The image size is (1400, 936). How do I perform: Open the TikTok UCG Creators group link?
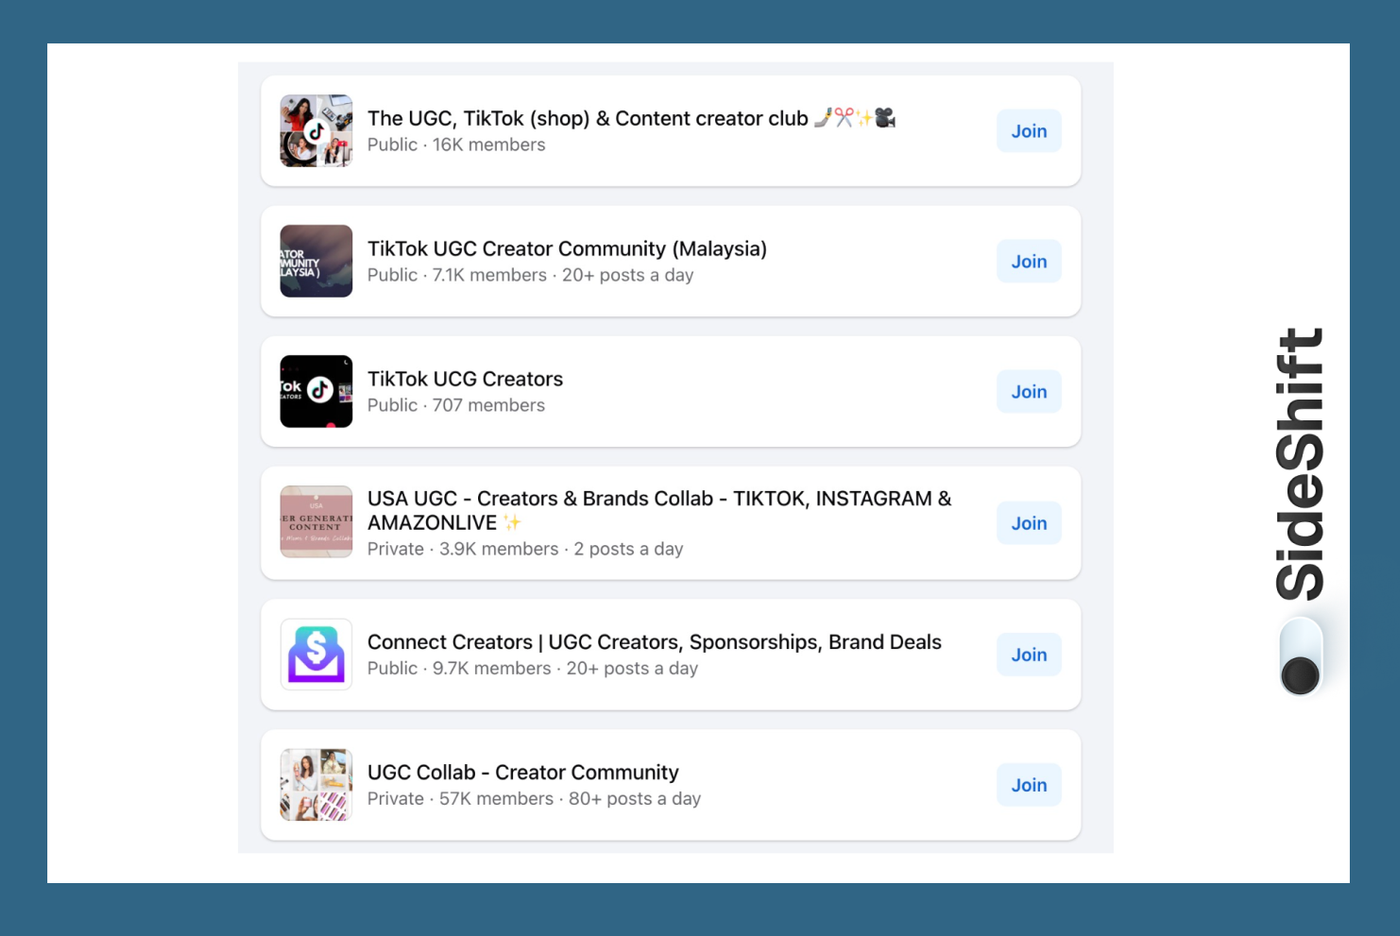point(465,379)
